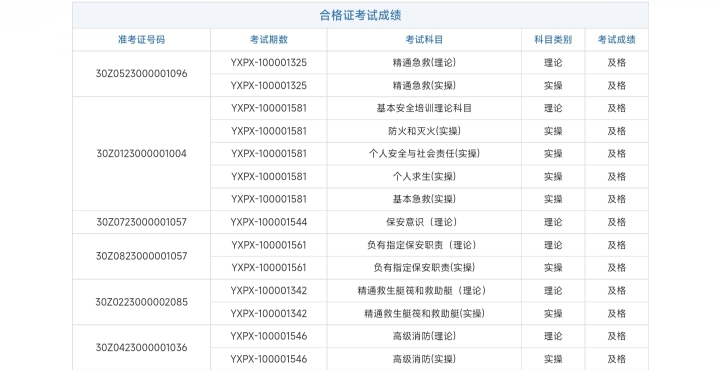This screenshot has height=370, width=720.
Task: Click the 精通急救(理论) subject cell
Action: (x=424, y=62)
